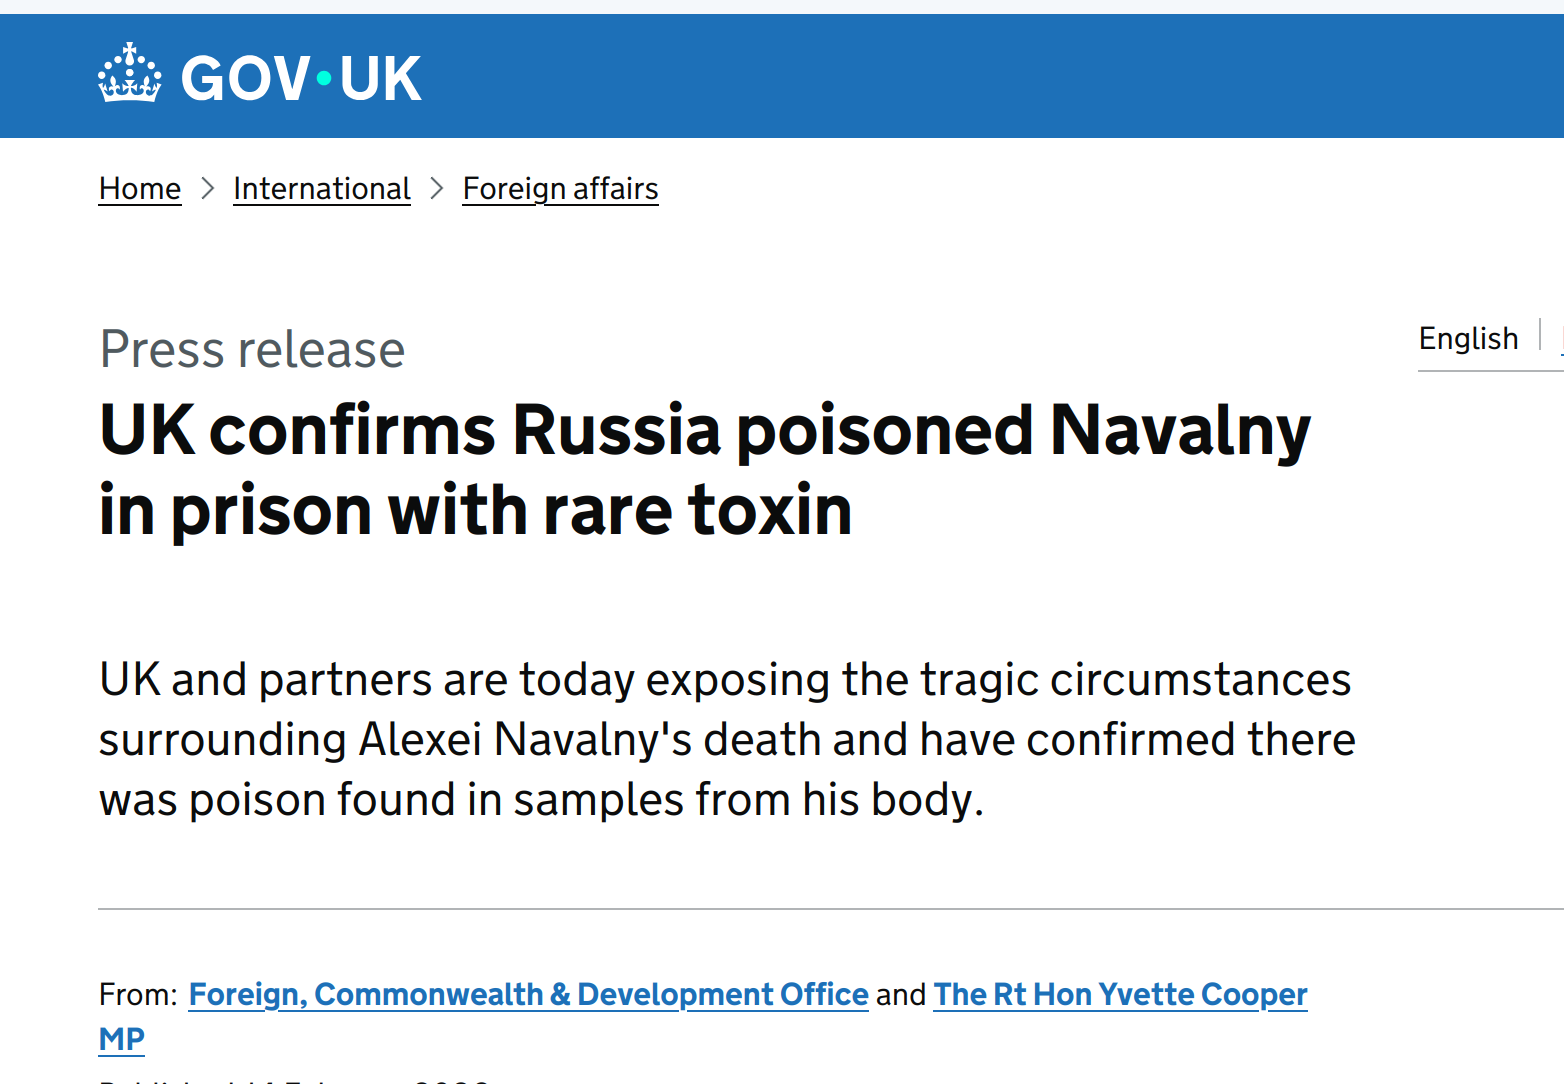This screenshot has width=1564, height=1084.
Task: Click the teal dot in the GOV.UK logo
Action: tap(324, 77)
